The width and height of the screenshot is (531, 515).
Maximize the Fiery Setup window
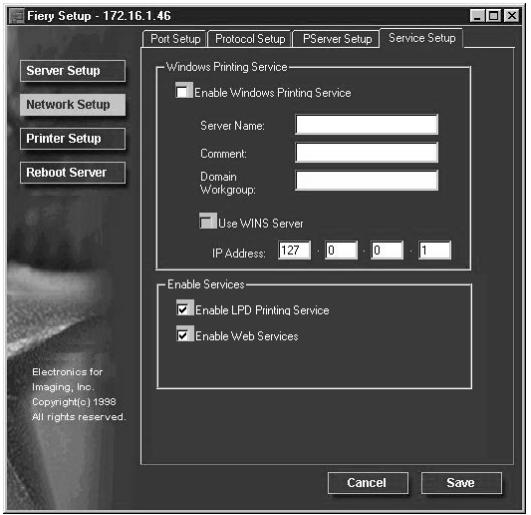pos(493,16)
